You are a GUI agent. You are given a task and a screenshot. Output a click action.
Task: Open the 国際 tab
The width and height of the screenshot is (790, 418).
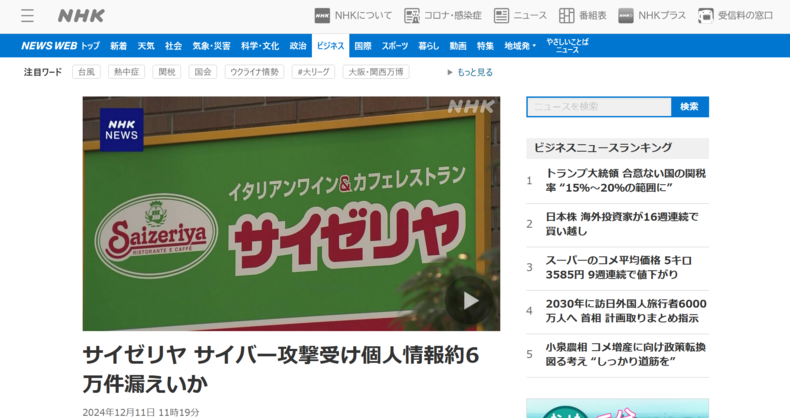coord(363,46)
